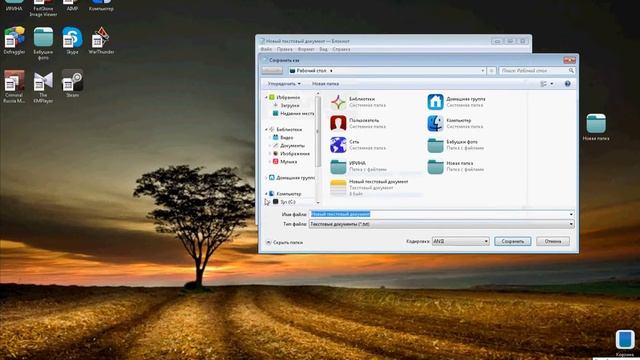The height and width of the screenshot is (360, 640).
Task: Launch the Steam desktop shortcut
Action: coord(72,84)
